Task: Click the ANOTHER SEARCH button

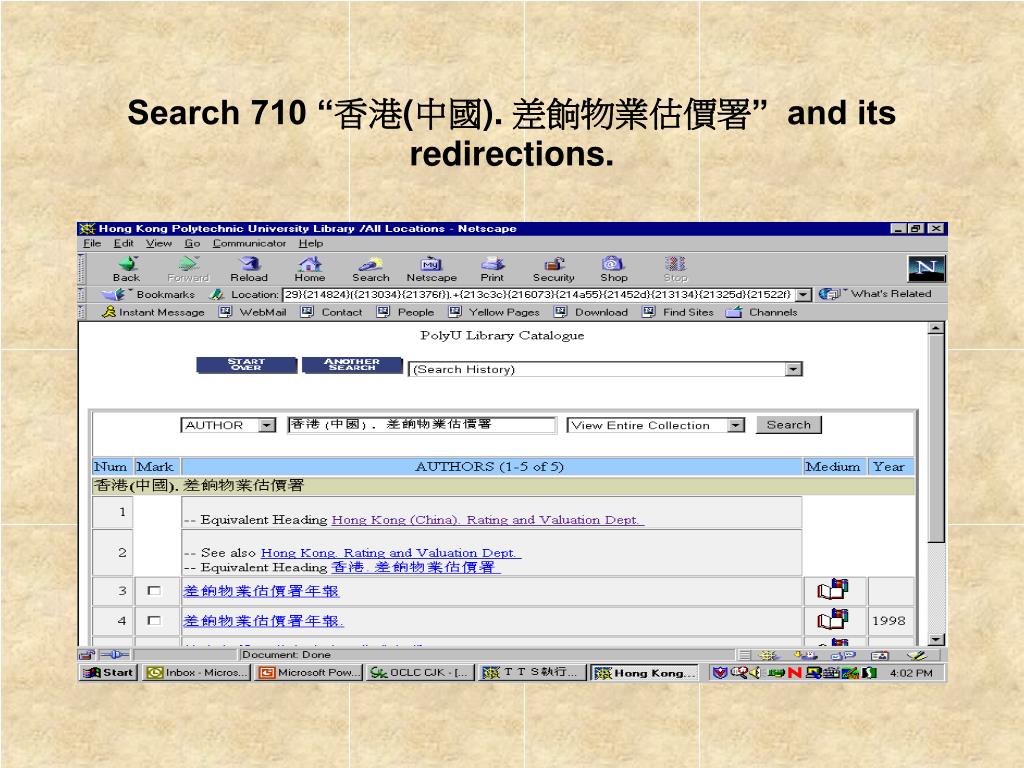Action: tap(352, 365)
